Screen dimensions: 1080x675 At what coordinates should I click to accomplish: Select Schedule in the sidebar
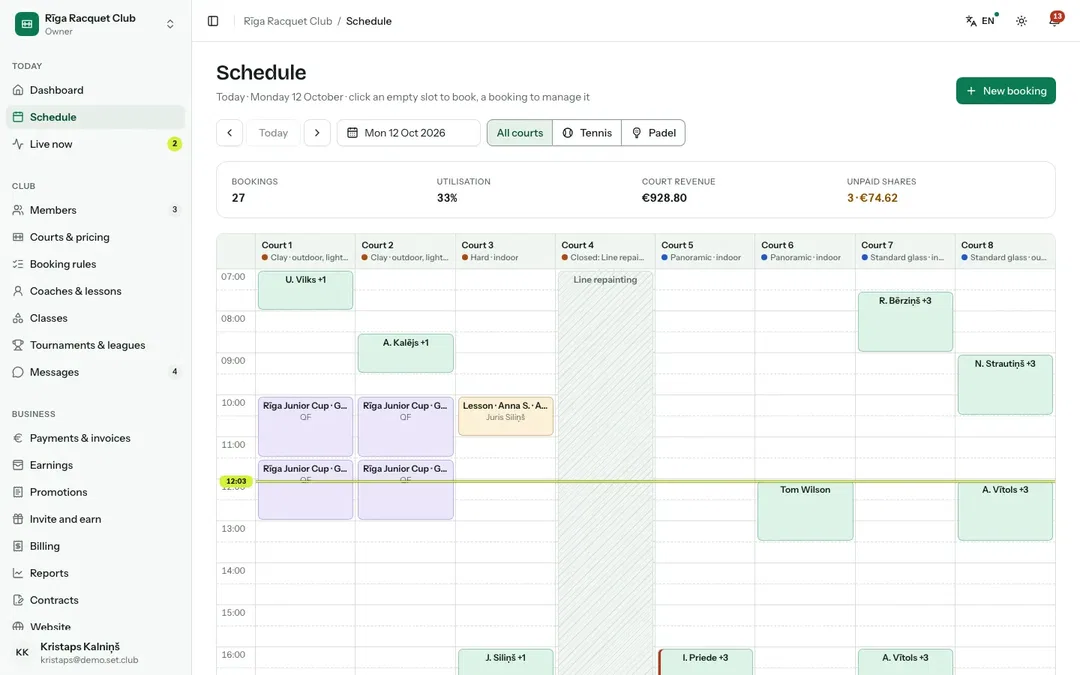[96, 117]
